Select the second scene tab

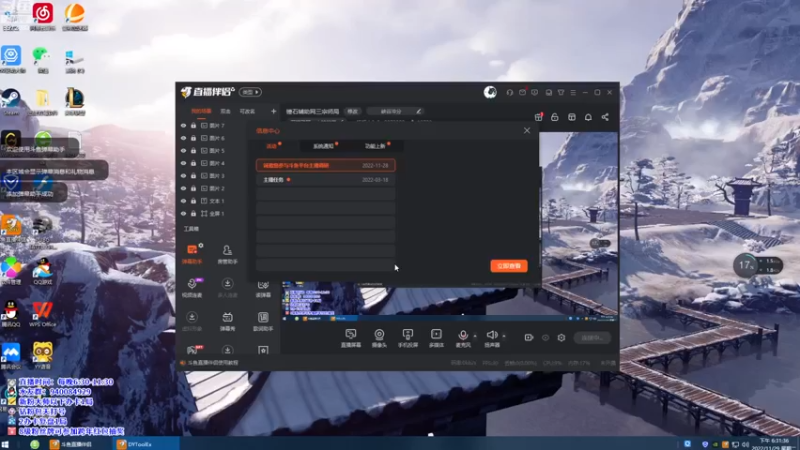pyautogui.click(x=226, y=111)
